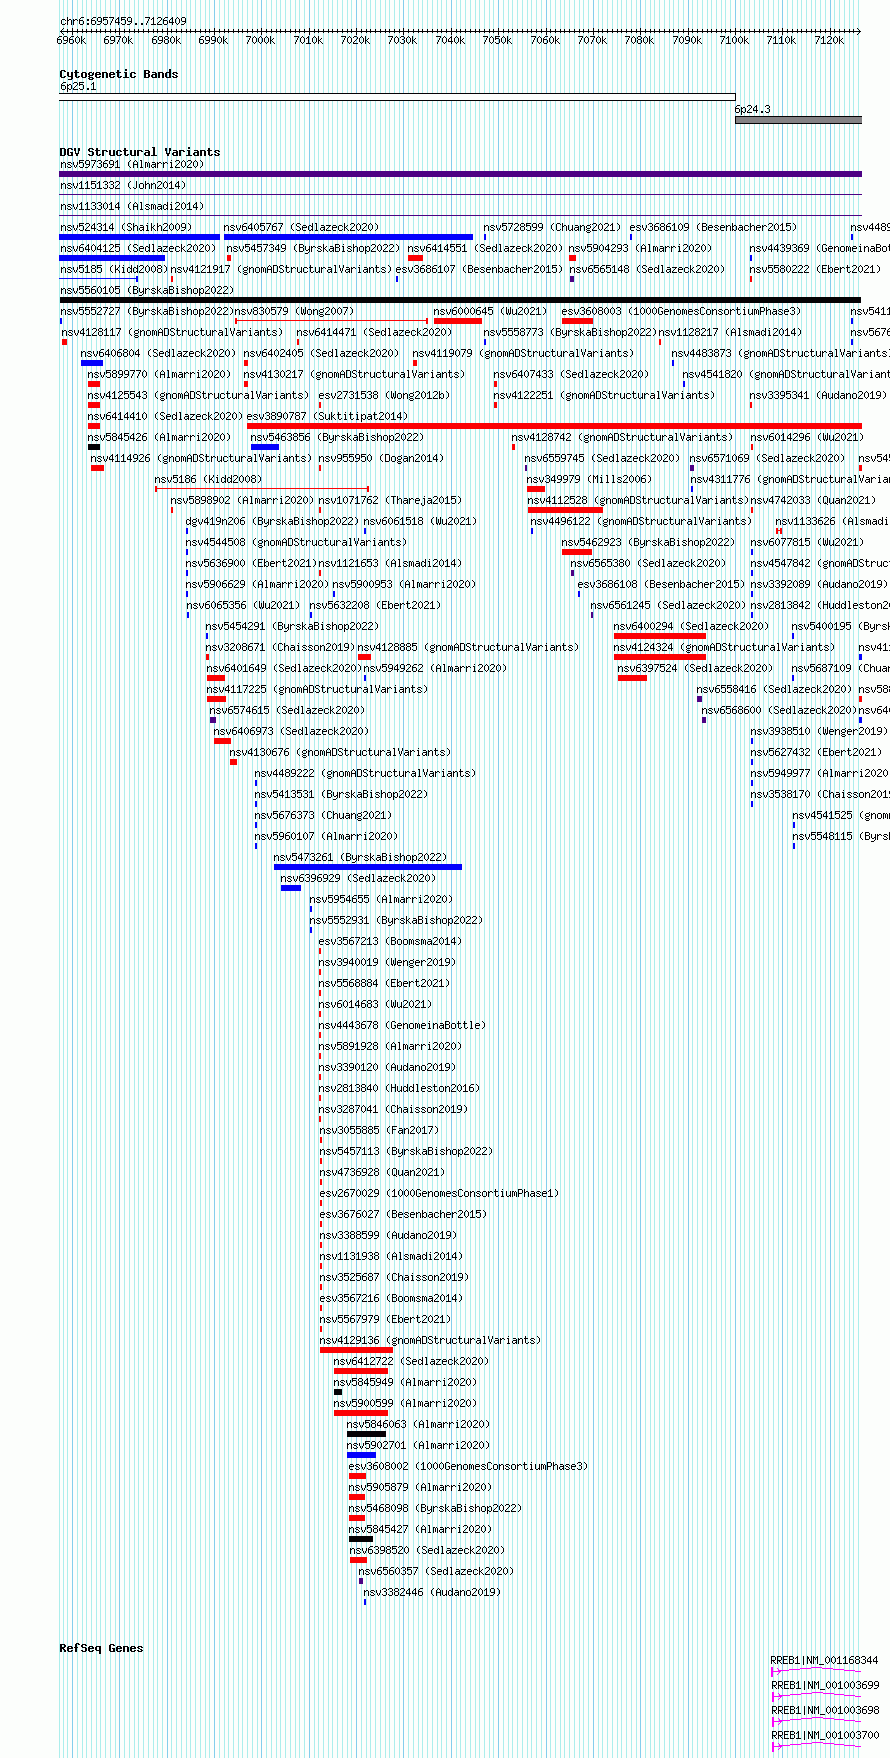Viewport: 890px width, 1758px height.
Task: Click the nsv5973691 (Almarri2020) variant label
Action: (x=131, y=164)
